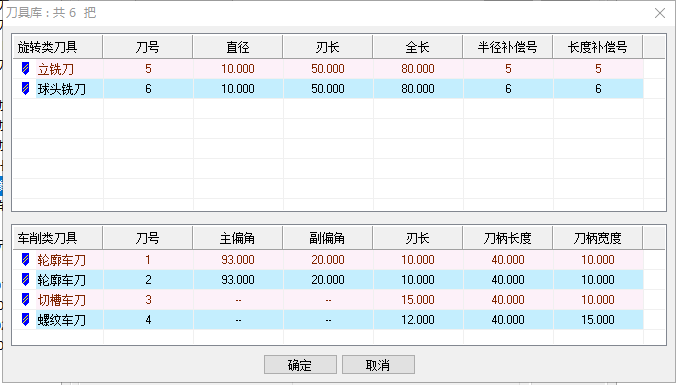Click the tool icon beside 立铣刀

(26, 68)
